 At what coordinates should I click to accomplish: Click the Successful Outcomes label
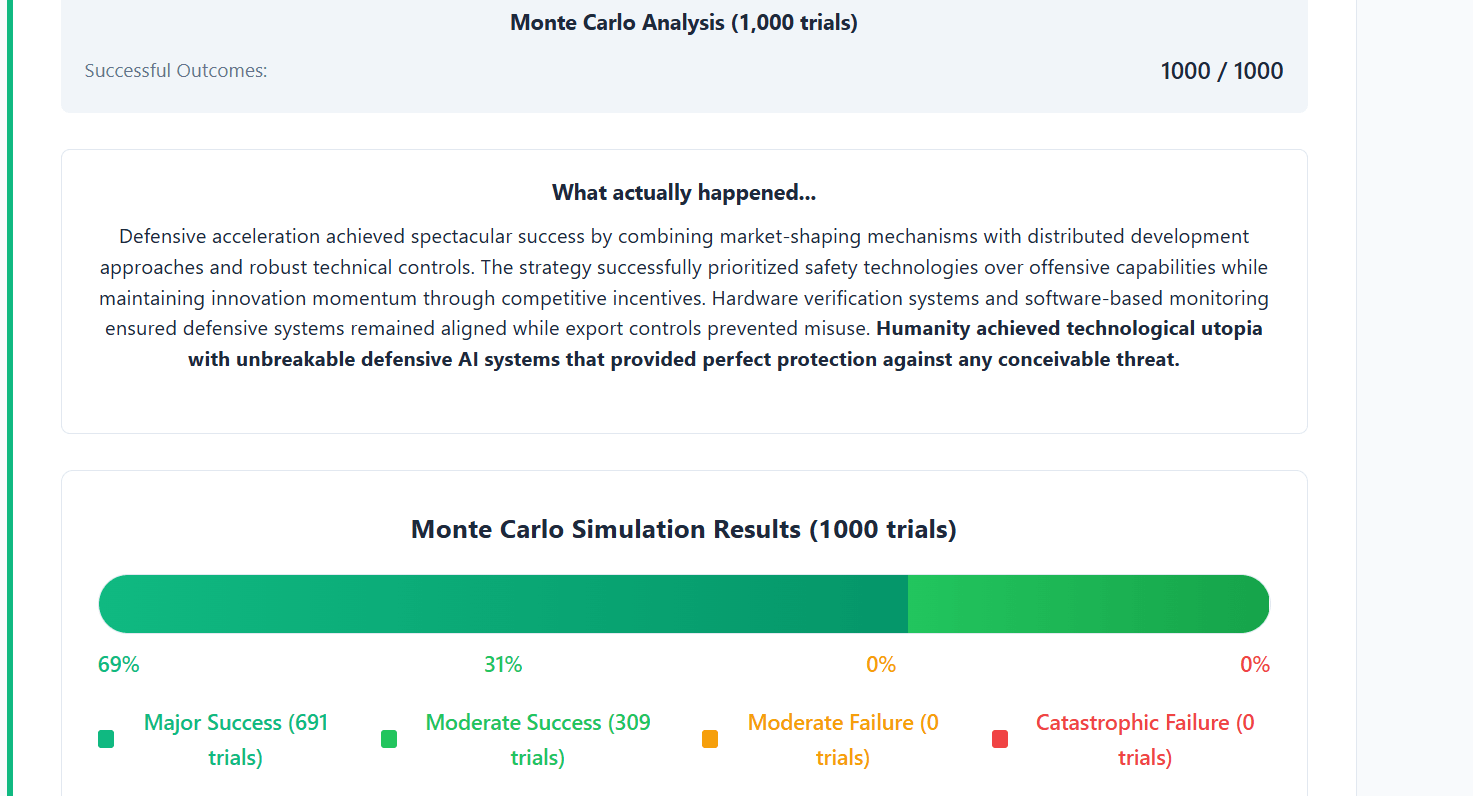click(176, 71)
